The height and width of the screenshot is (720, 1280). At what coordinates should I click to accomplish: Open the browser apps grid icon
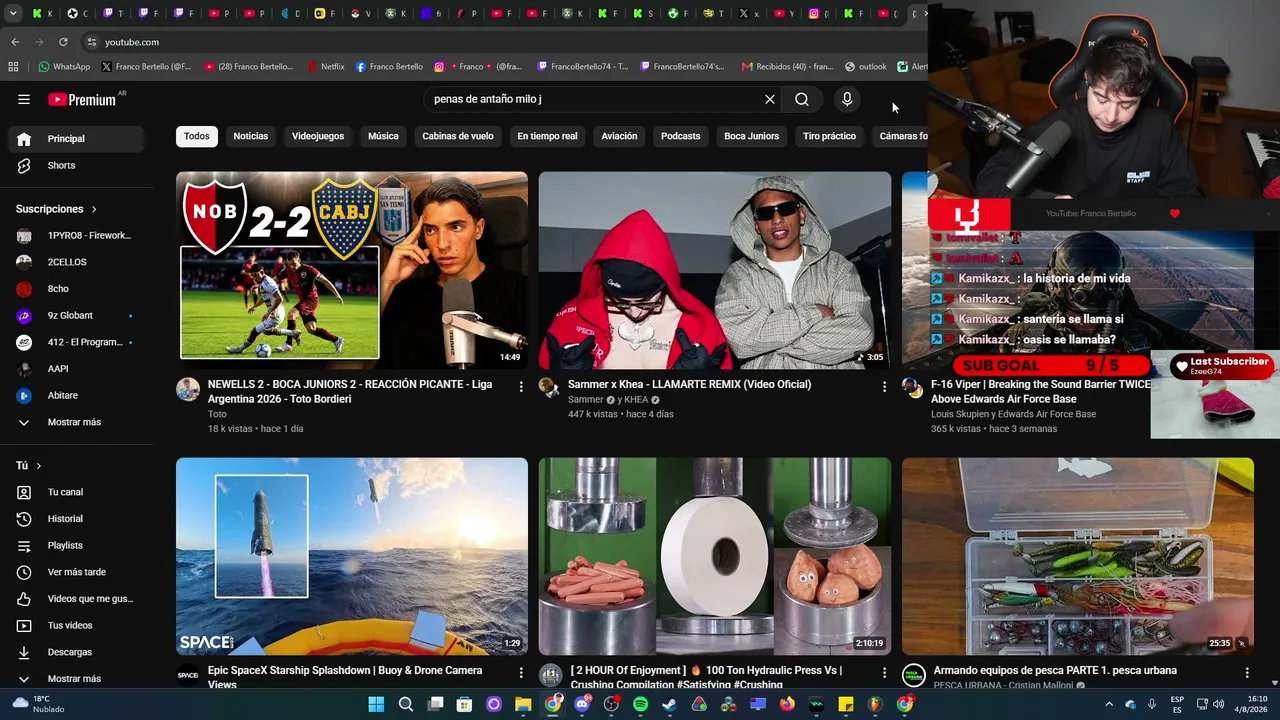[13, 67]
